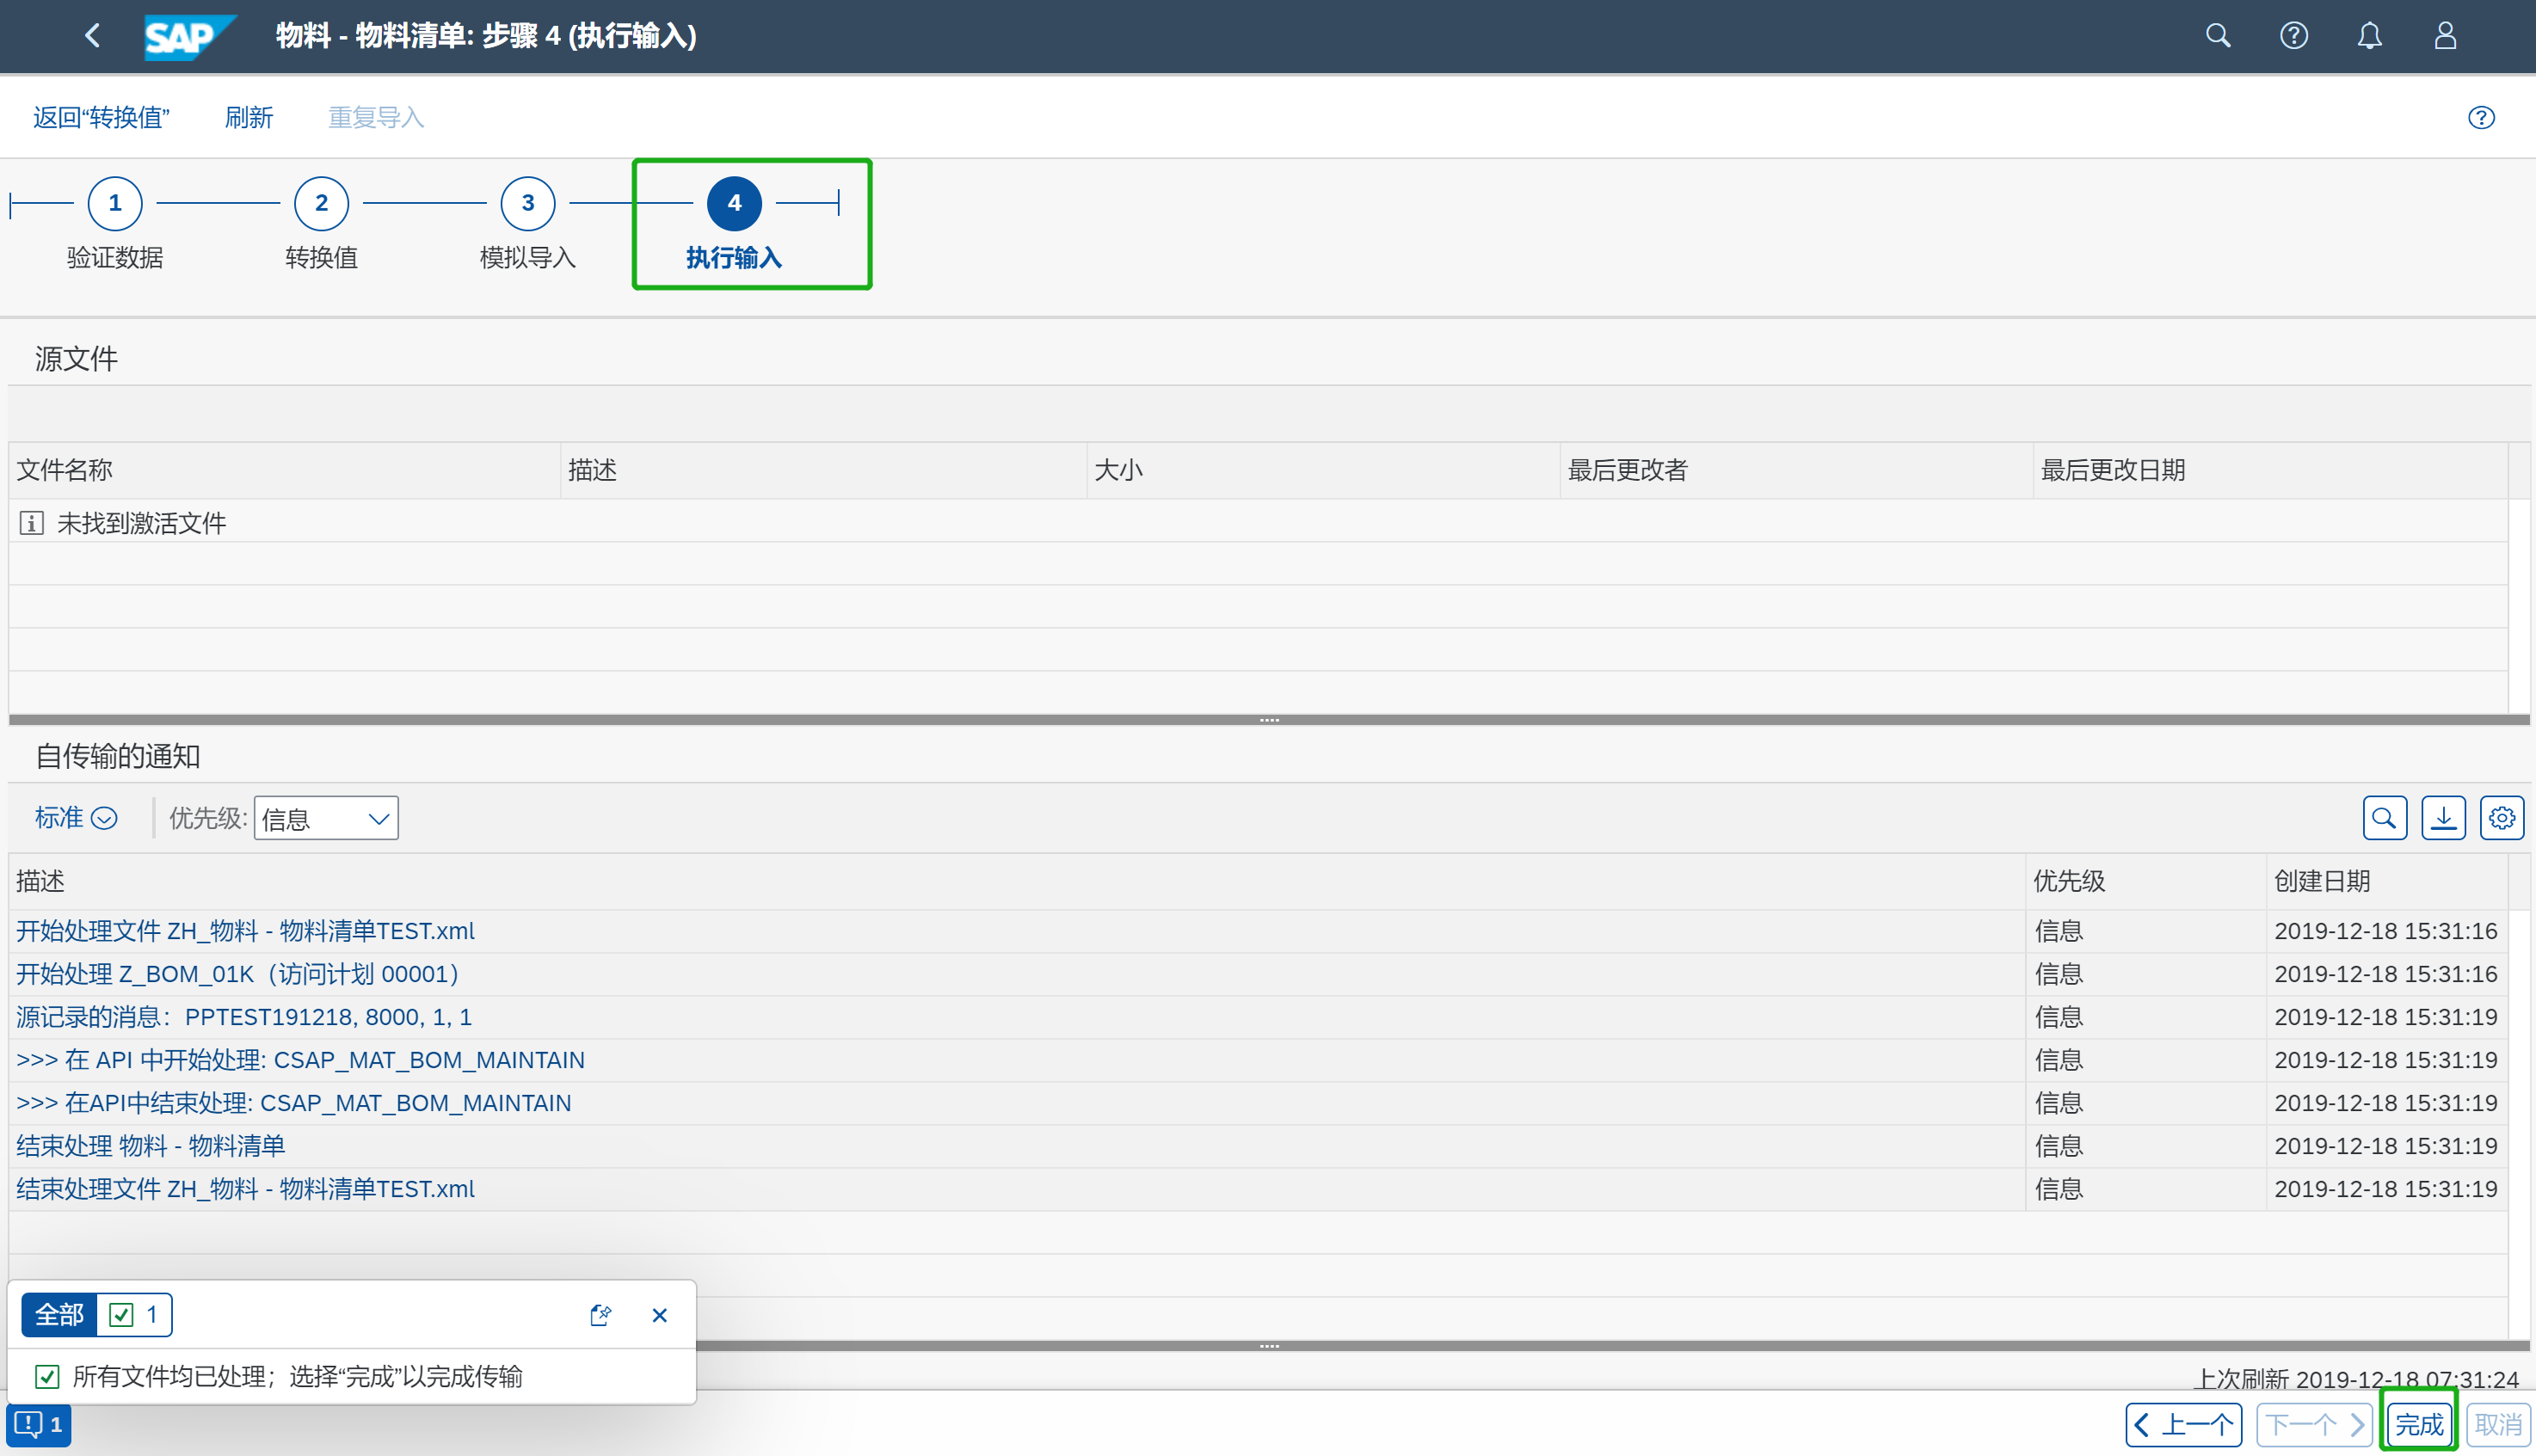Expand the 标准 view variant dropdown
The image size is (2536, 1456).
[x=76, y=818]
